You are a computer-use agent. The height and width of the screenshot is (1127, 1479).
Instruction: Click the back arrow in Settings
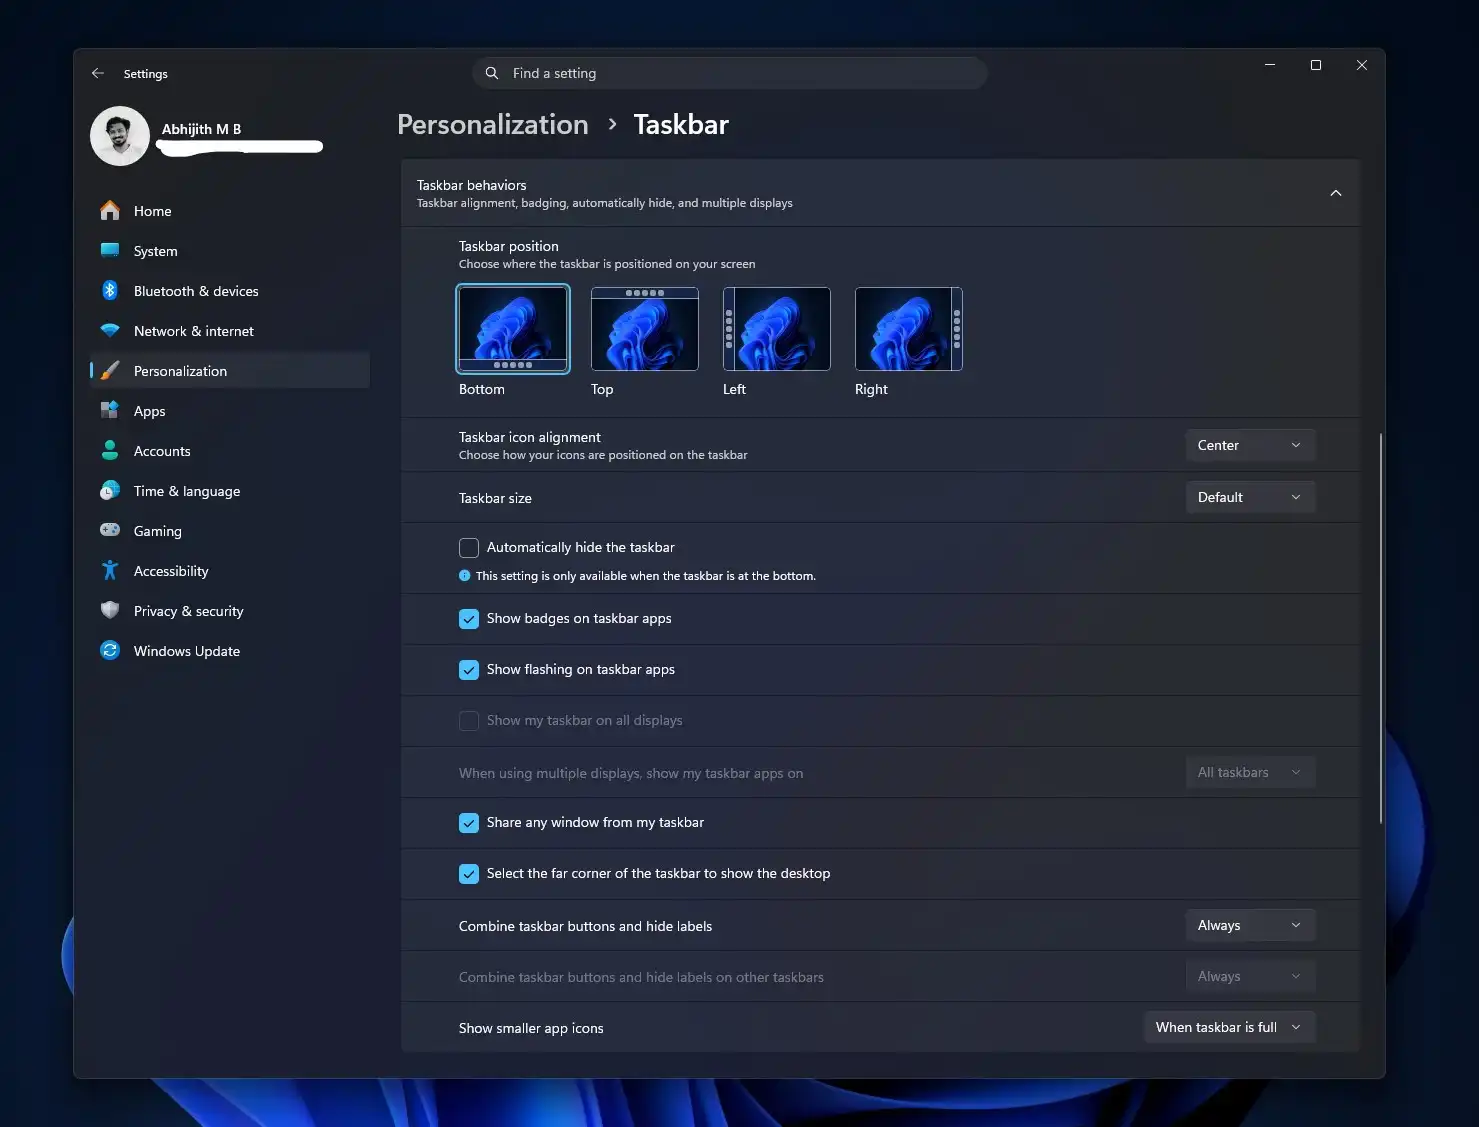coord(98,73)
